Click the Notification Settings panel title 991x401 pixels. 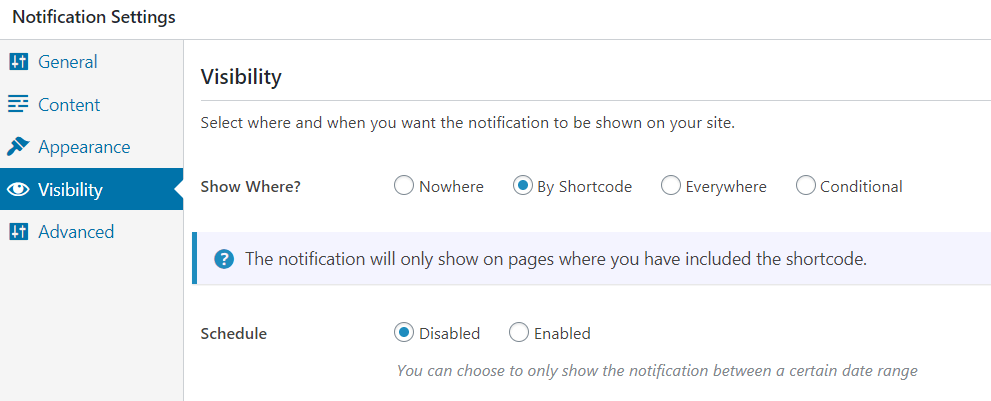point(94,17)
